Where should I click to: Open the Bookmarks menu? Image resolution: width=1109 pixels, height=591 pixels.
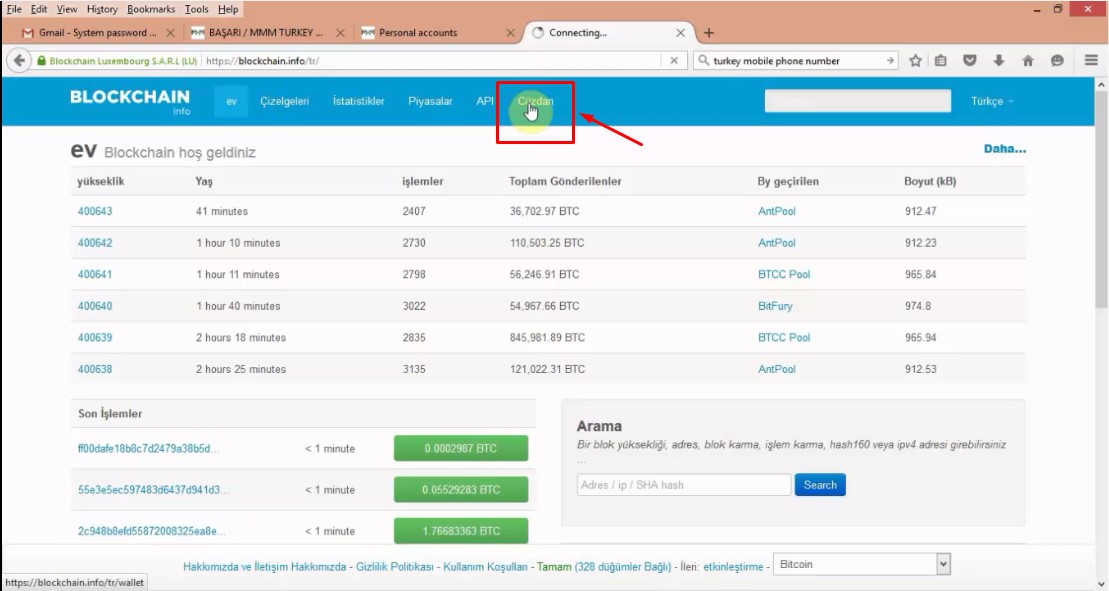pos(151,9)
